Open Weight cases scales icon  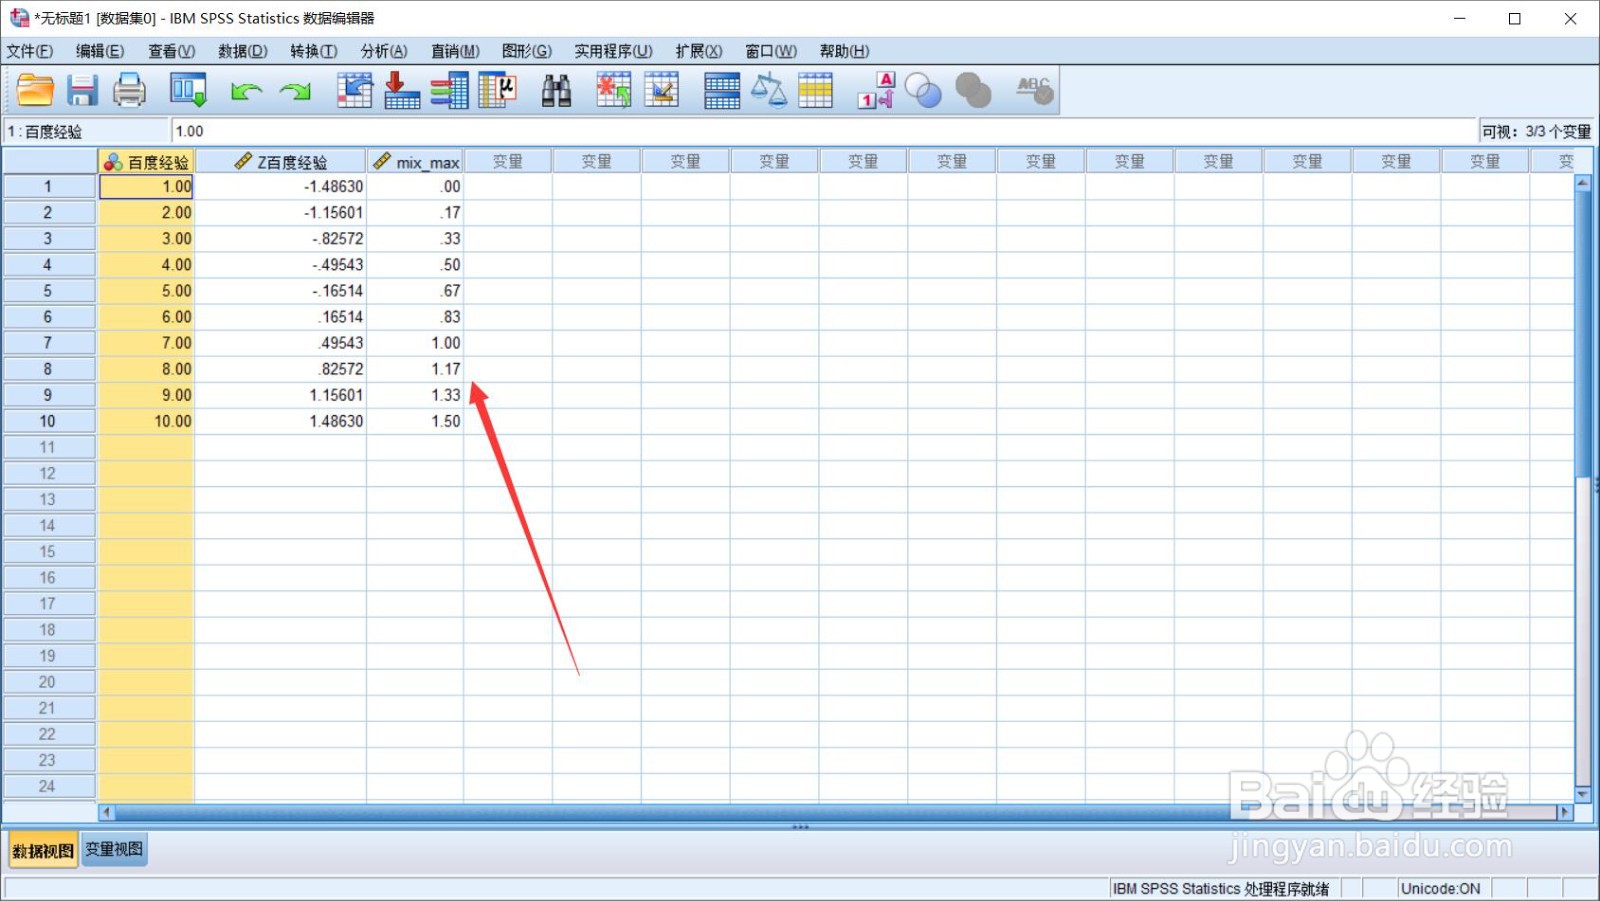pyautogui.click(x=768, y=91)
